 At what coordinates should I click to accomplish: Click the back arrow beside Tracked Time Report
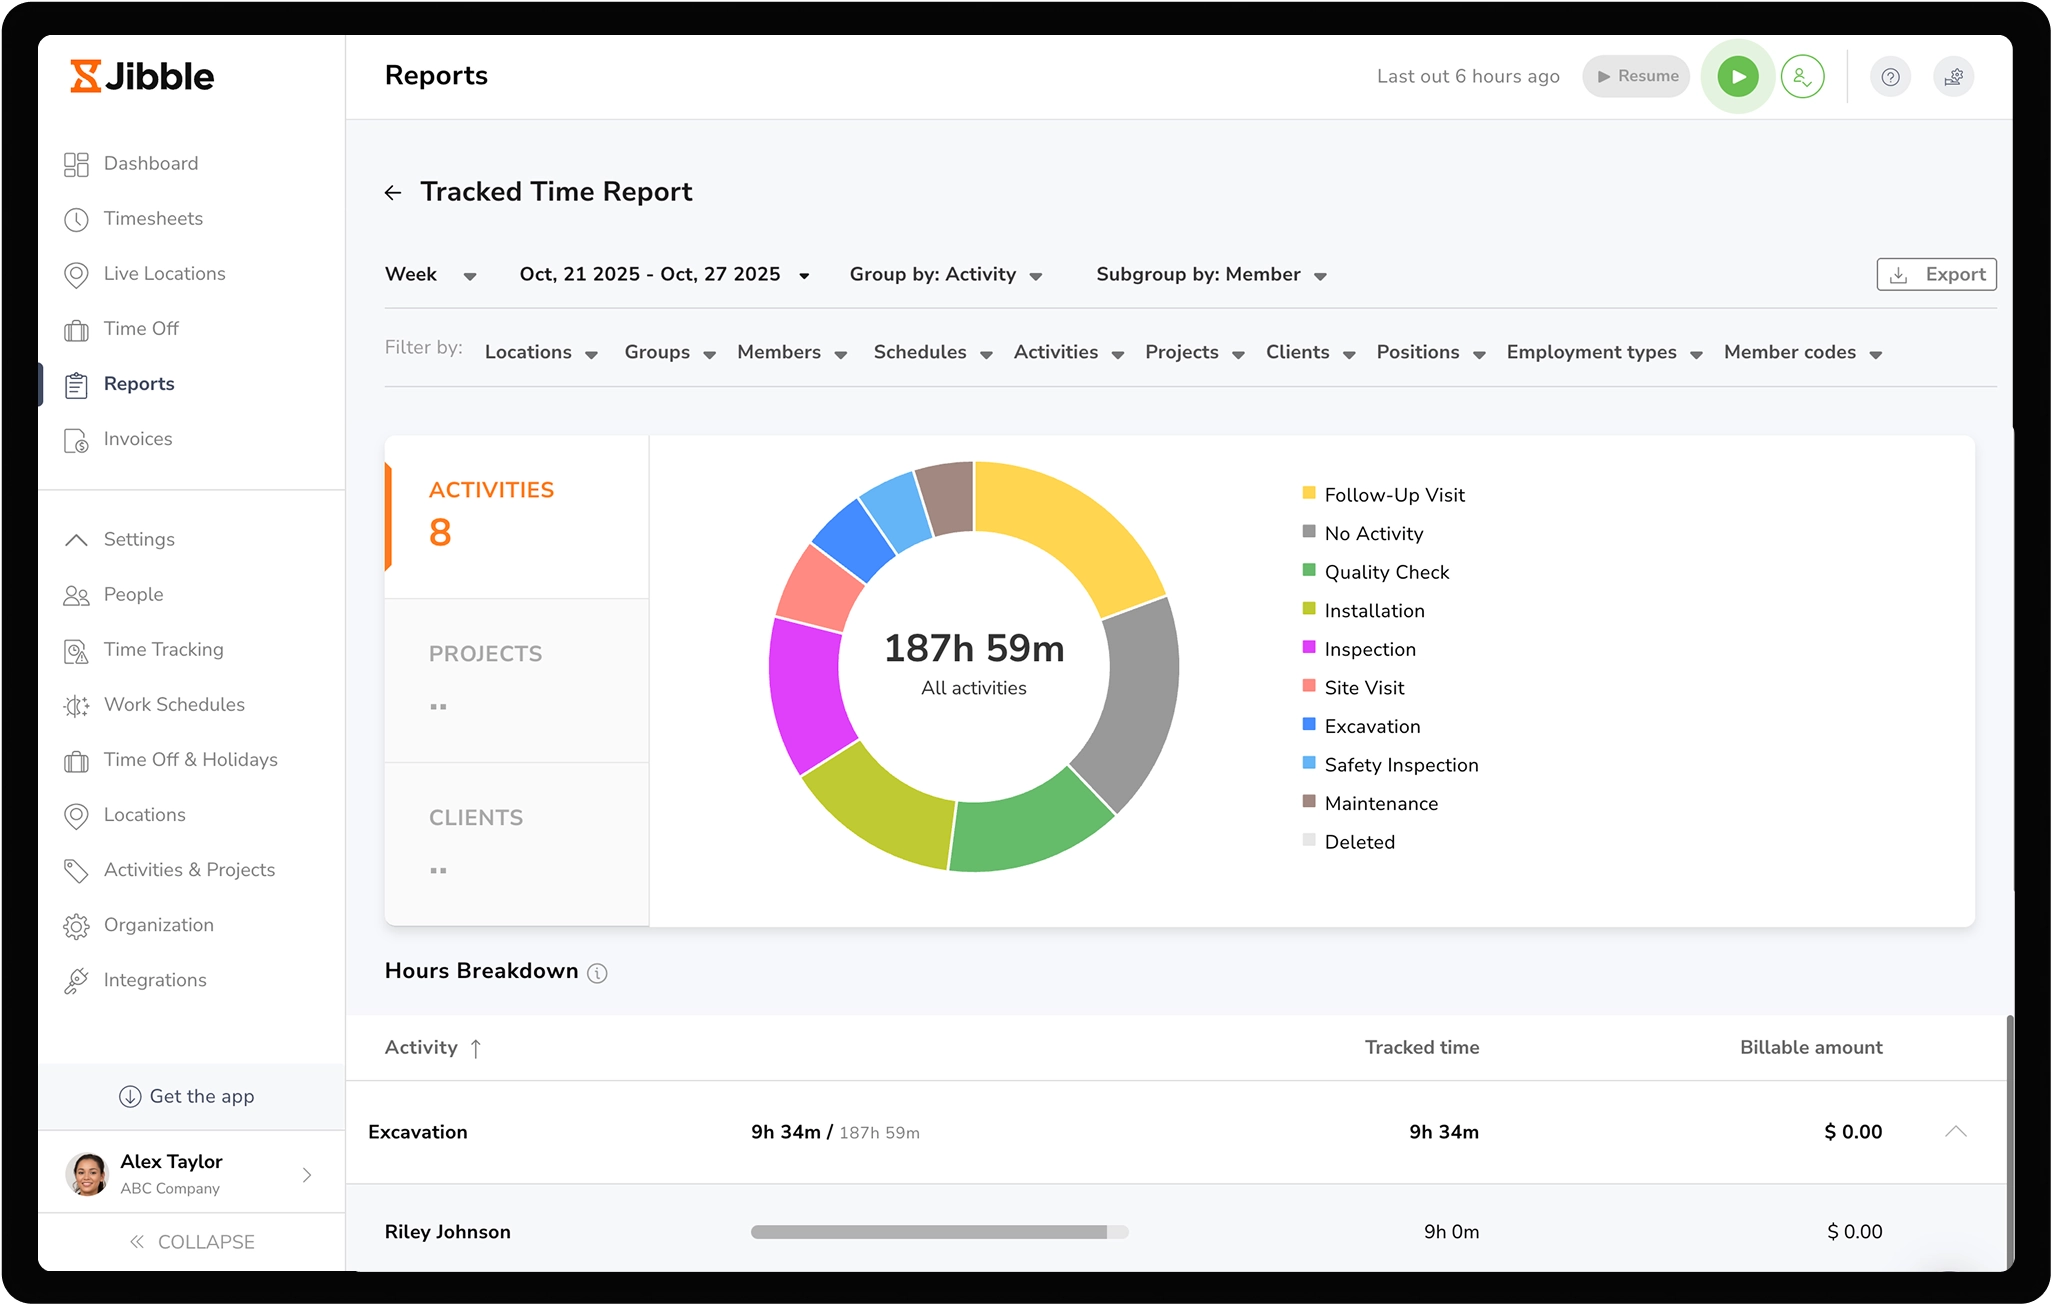393,193
